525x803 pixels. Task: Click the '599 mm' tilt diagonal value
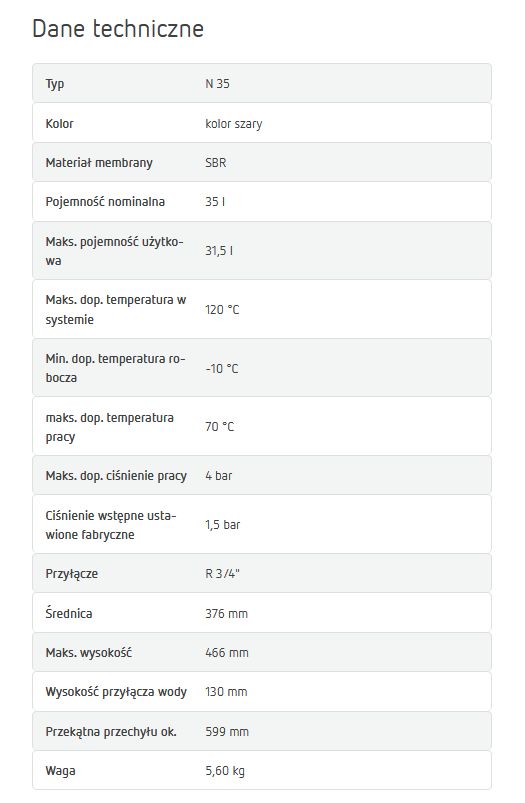[x=227, y=732]
